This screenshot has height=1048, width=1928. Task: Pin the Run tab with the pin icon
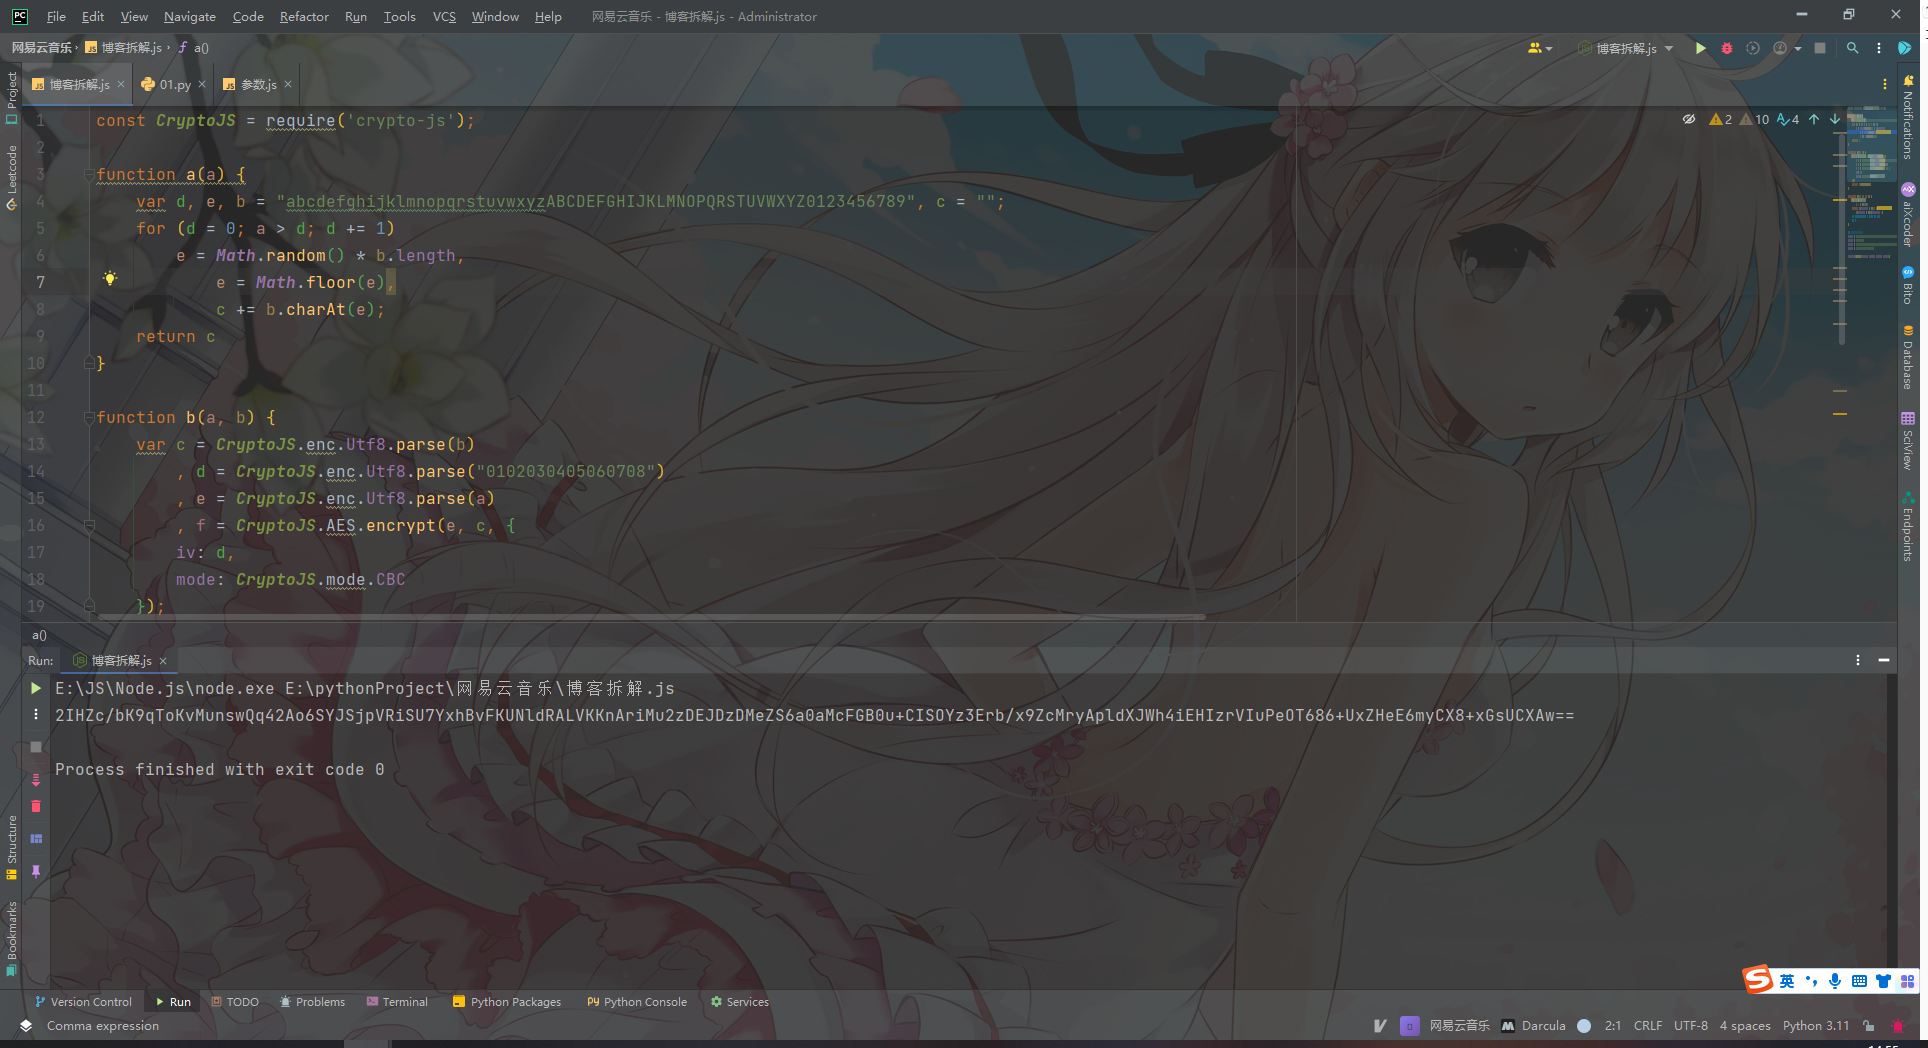coord(36,871)
